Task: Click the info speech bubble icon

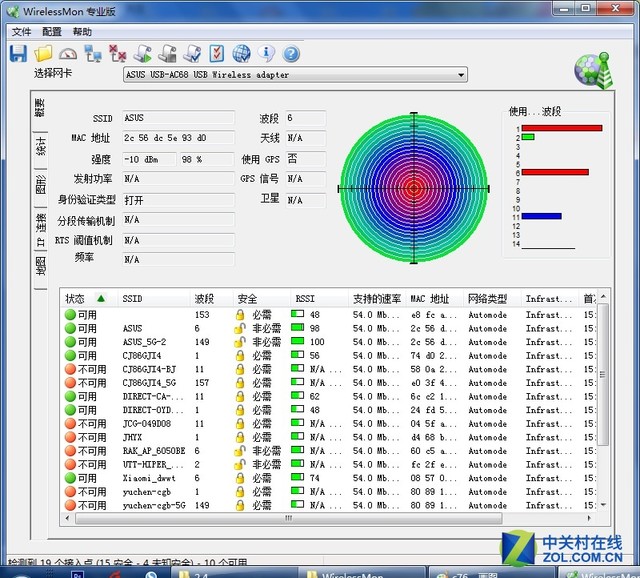Action: (267, 53)
